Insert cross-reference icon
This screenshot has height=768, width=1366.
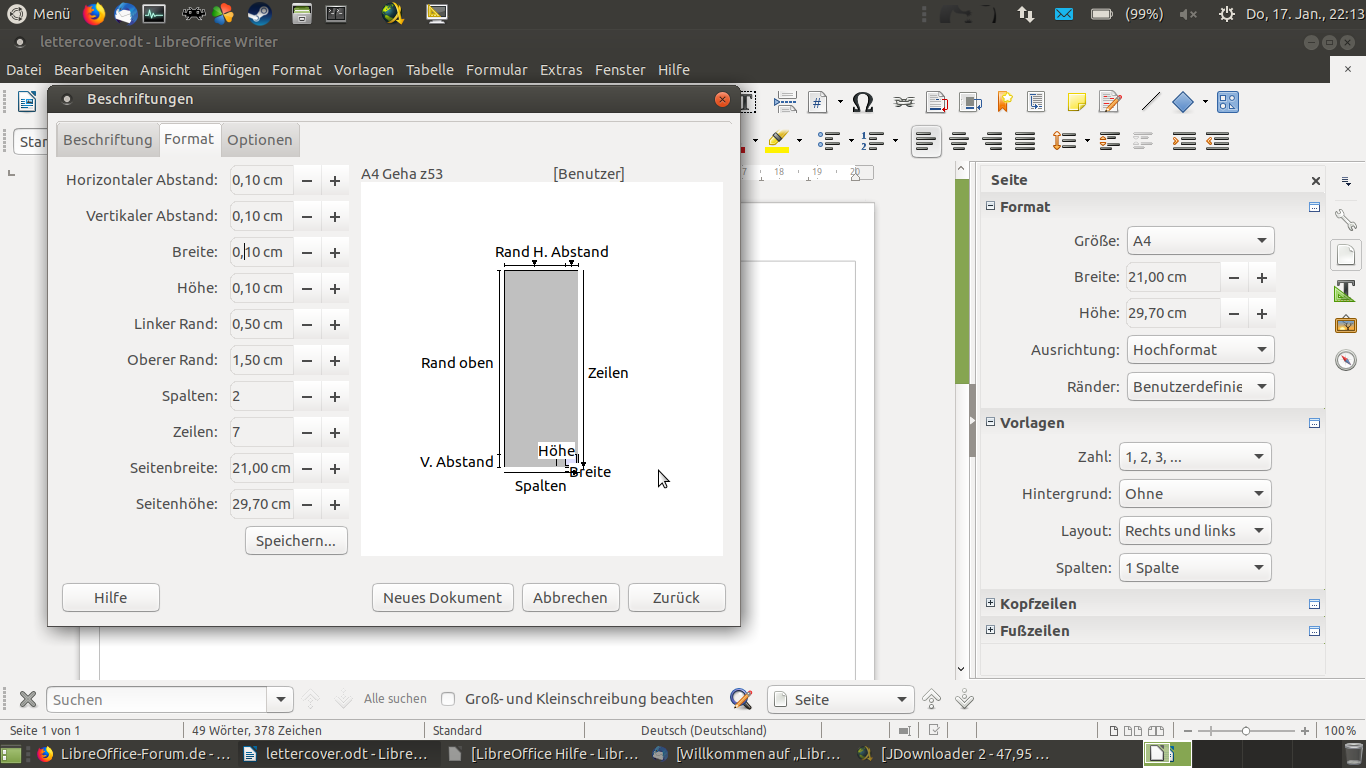[1036, 102]
